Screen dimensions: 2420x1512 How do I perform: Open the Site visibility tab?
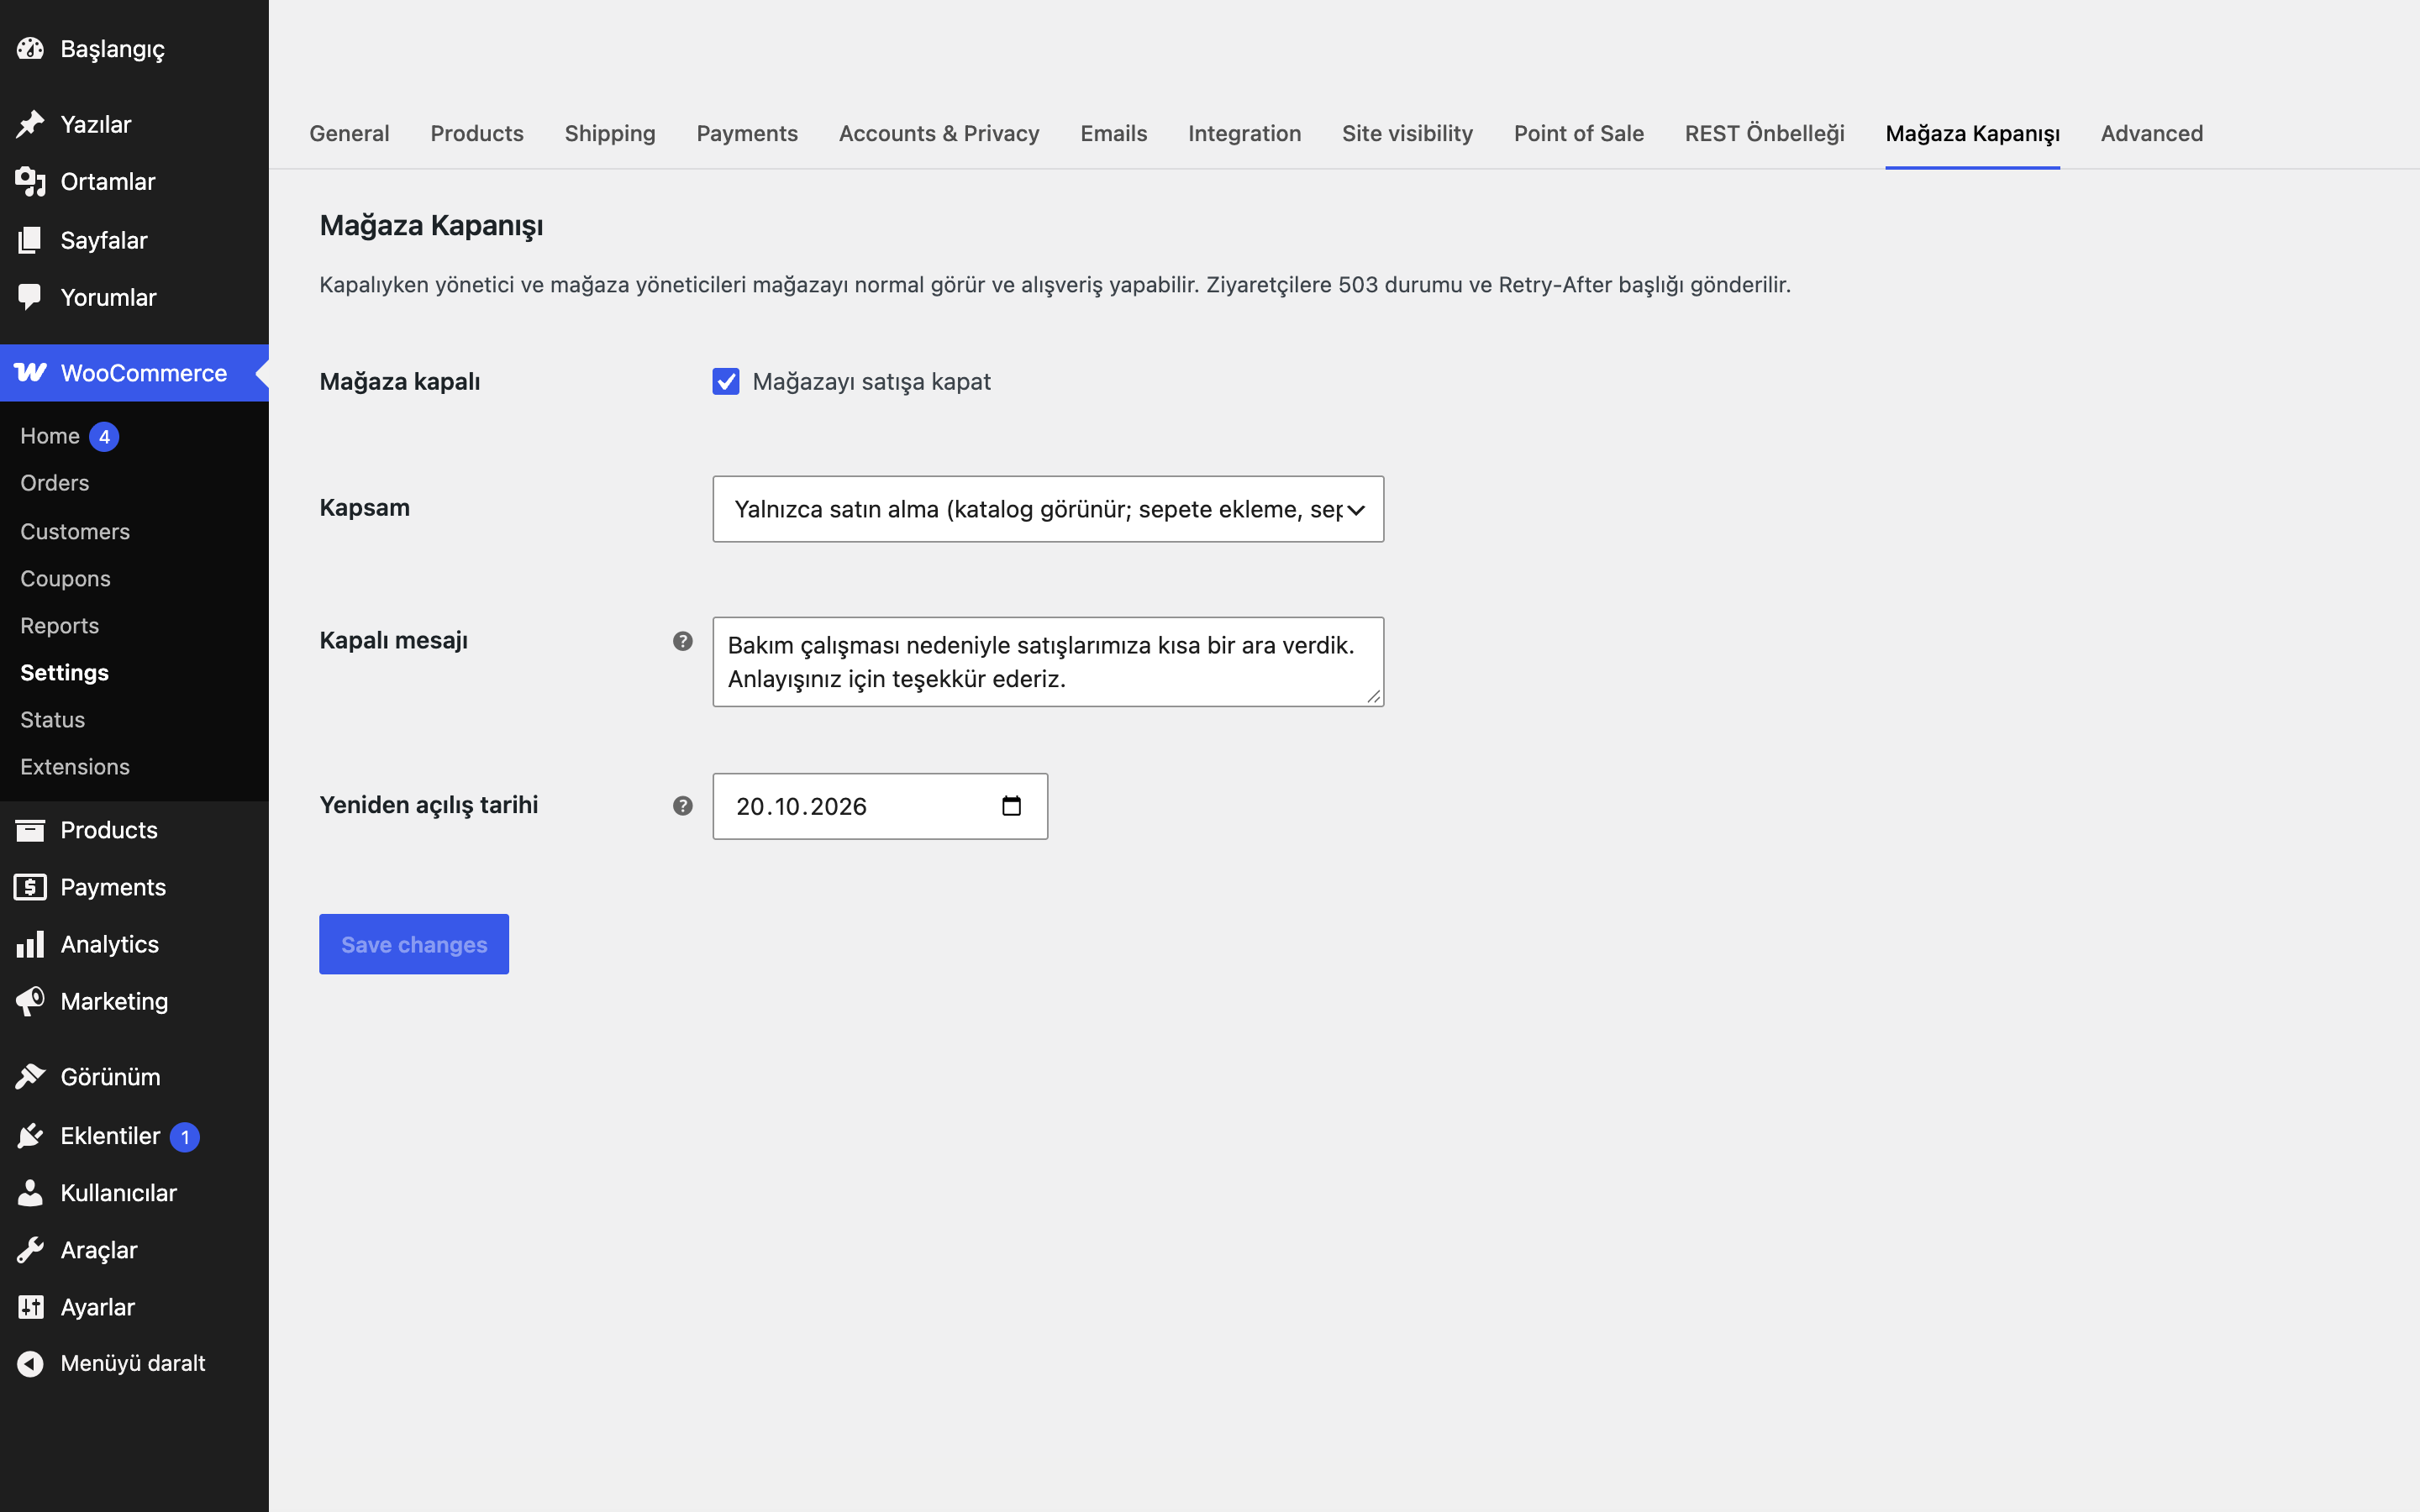1407,133
